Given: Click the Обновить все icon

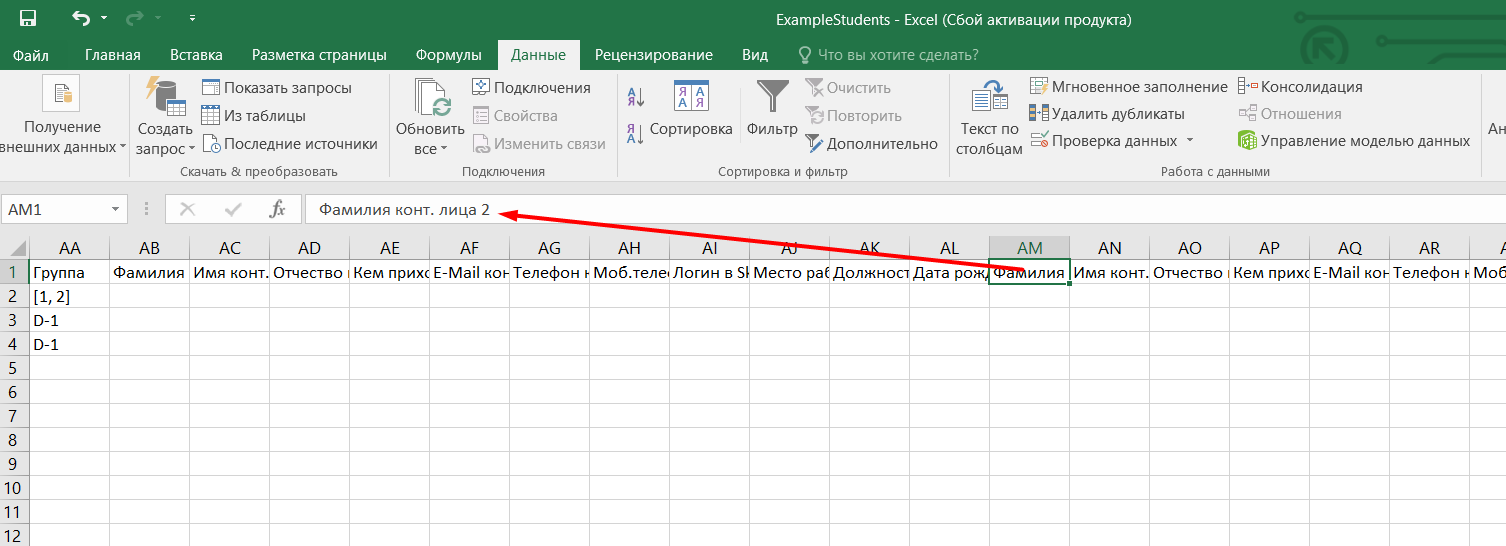Looking at the screenshot, I should point(431,98).
